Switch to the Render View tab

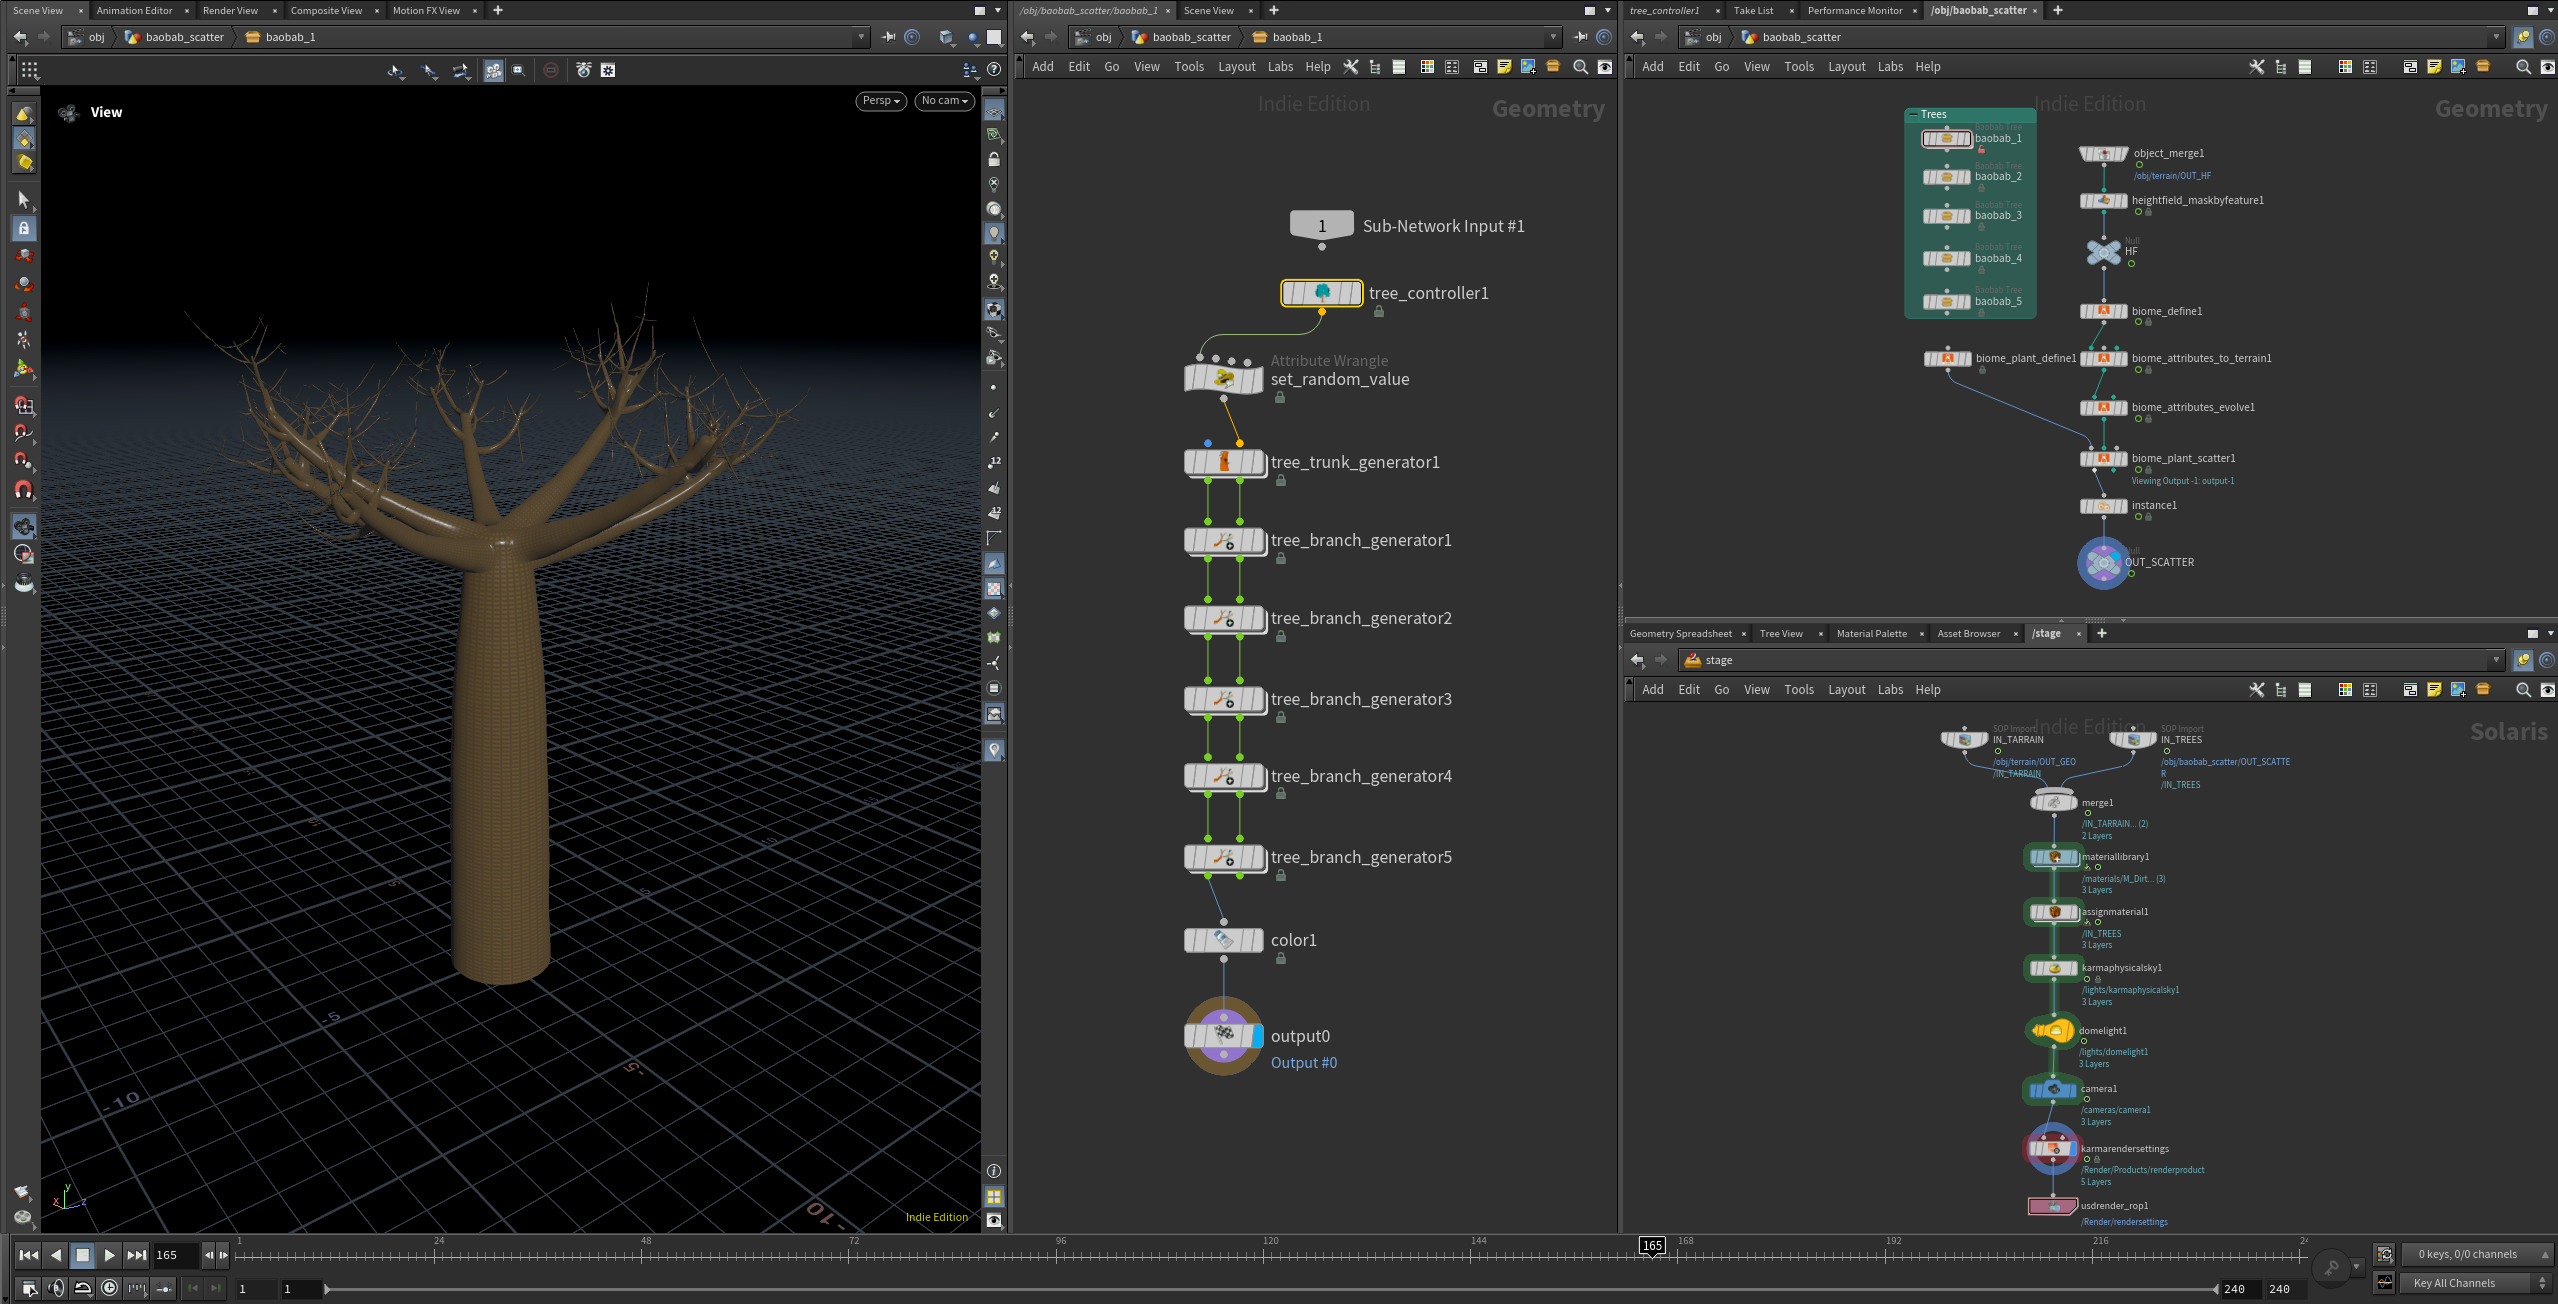tap(230, 10)
